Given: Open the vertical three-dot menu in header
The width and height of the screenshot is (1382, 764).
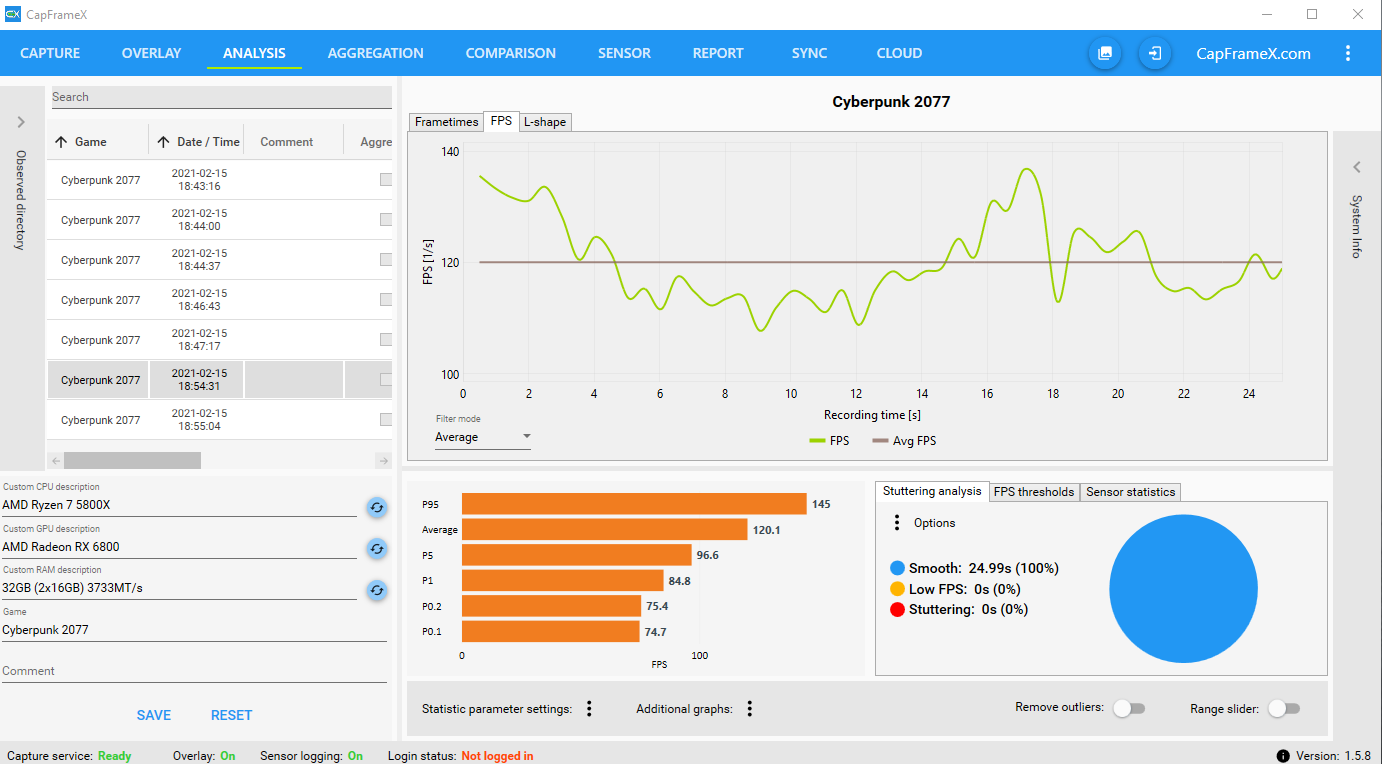Looking at the screenshot, I should (1348, 53).
